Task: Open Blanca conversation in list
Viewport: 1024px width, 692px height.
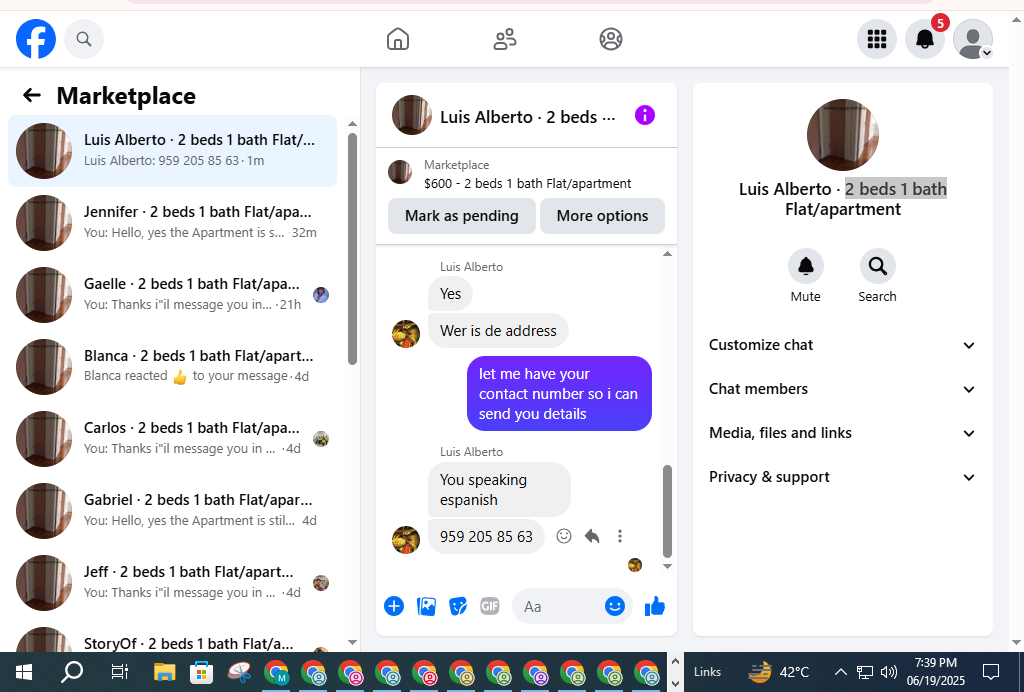Action: tap(172, 366)
